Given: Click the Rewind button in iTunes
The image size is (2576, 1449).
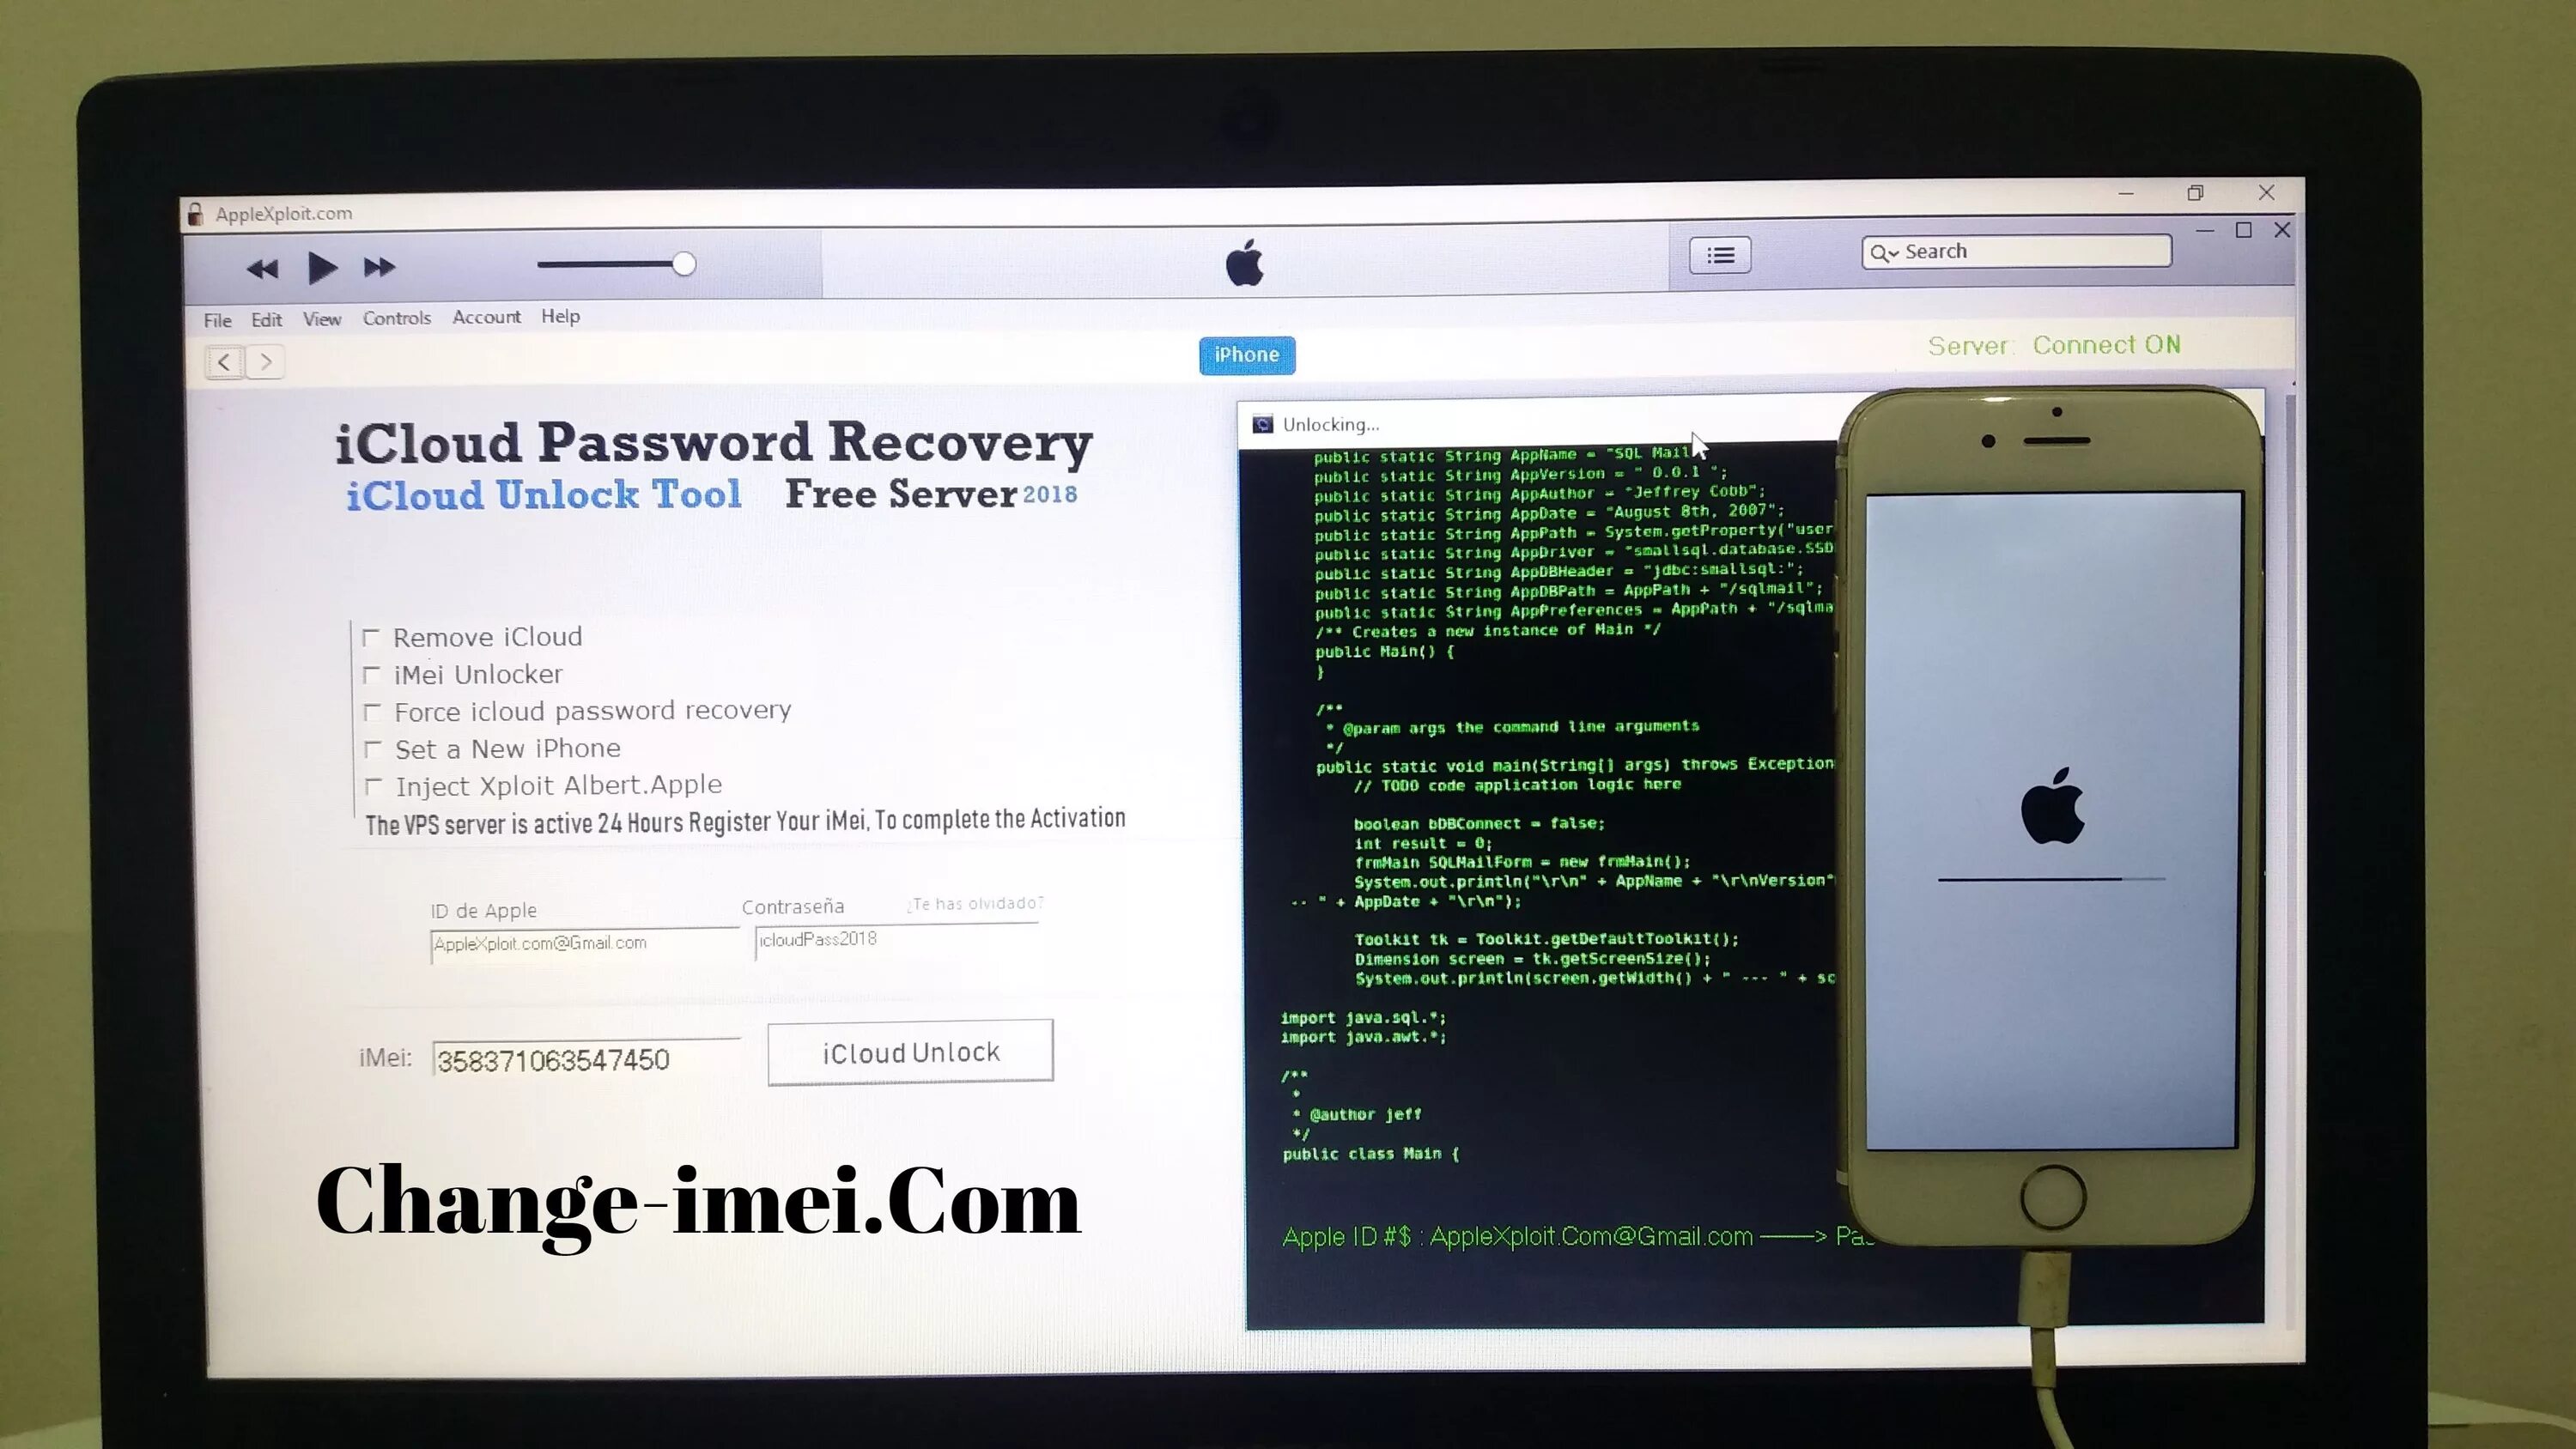Looking at the screenshot, I should [x=264, y=267].
